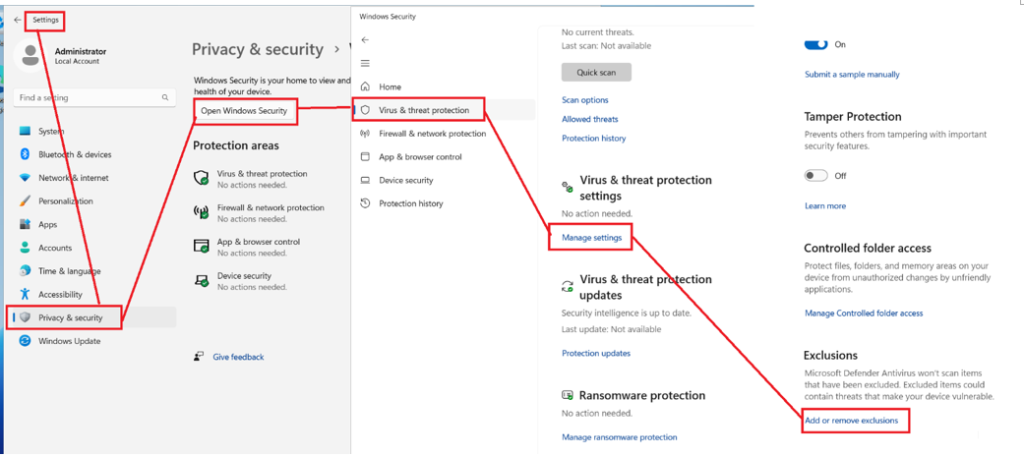
Task: Go to Home icon in Windows Security
Action: click(365, 87)
